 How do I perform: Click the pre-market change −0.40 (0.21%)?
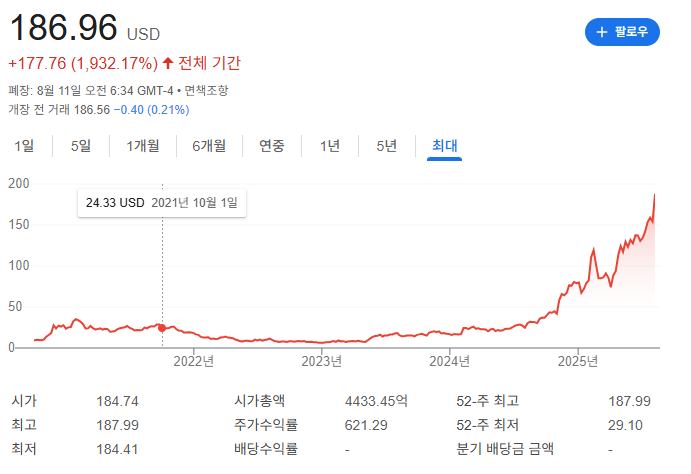click(x=151, y=110)
